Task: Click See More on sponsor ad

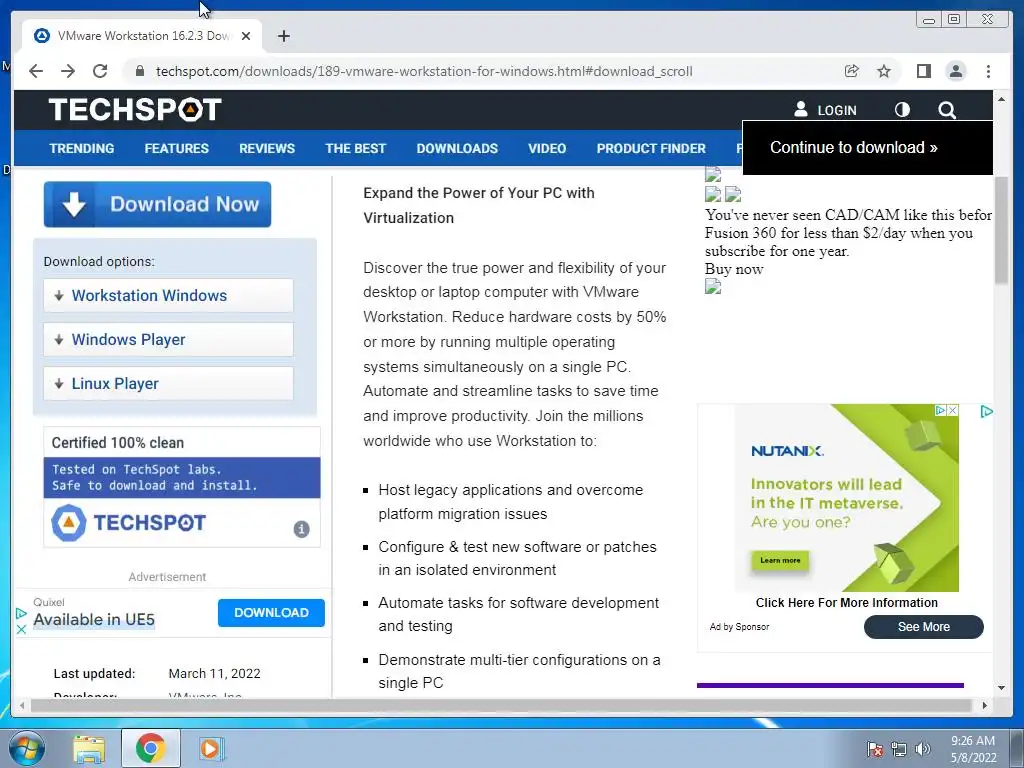Action: [x=923, y=627]
